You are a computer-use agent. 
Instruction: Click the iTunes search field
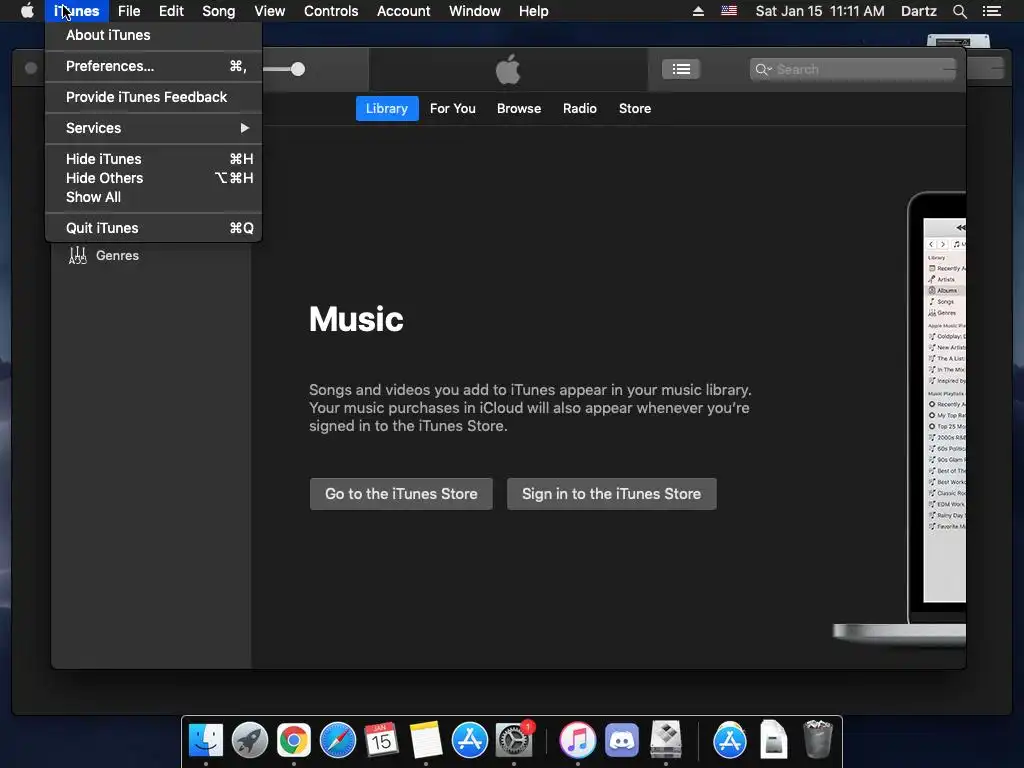pyautogui.click(x=854, y=69)
